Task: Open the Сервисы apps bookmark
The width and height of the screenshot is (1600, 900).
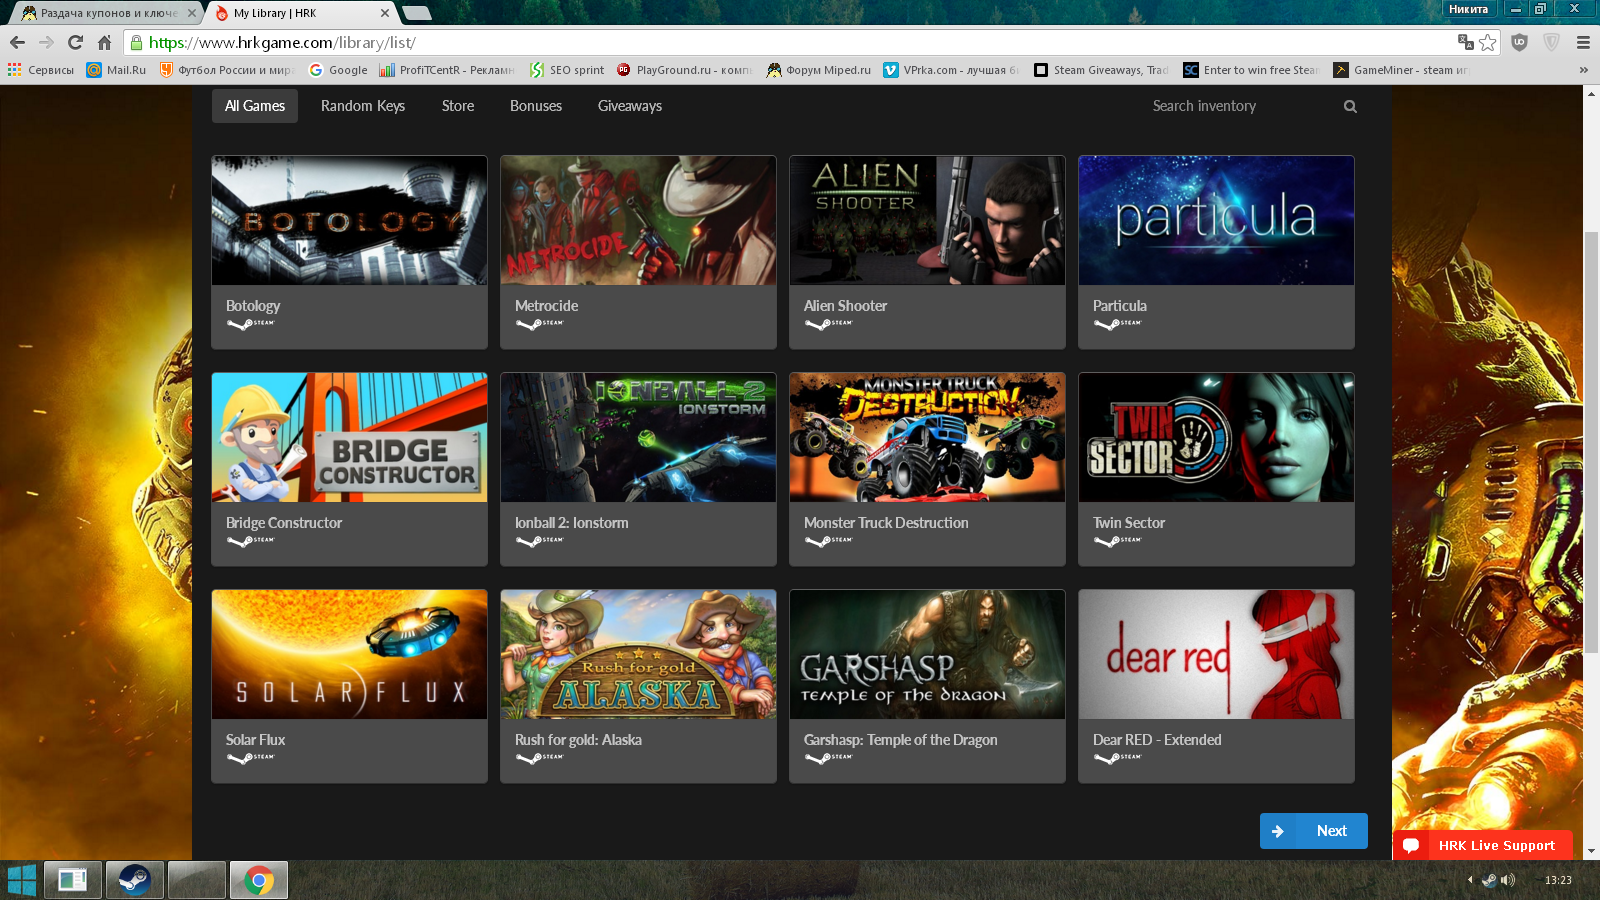Action: (41, 70)
